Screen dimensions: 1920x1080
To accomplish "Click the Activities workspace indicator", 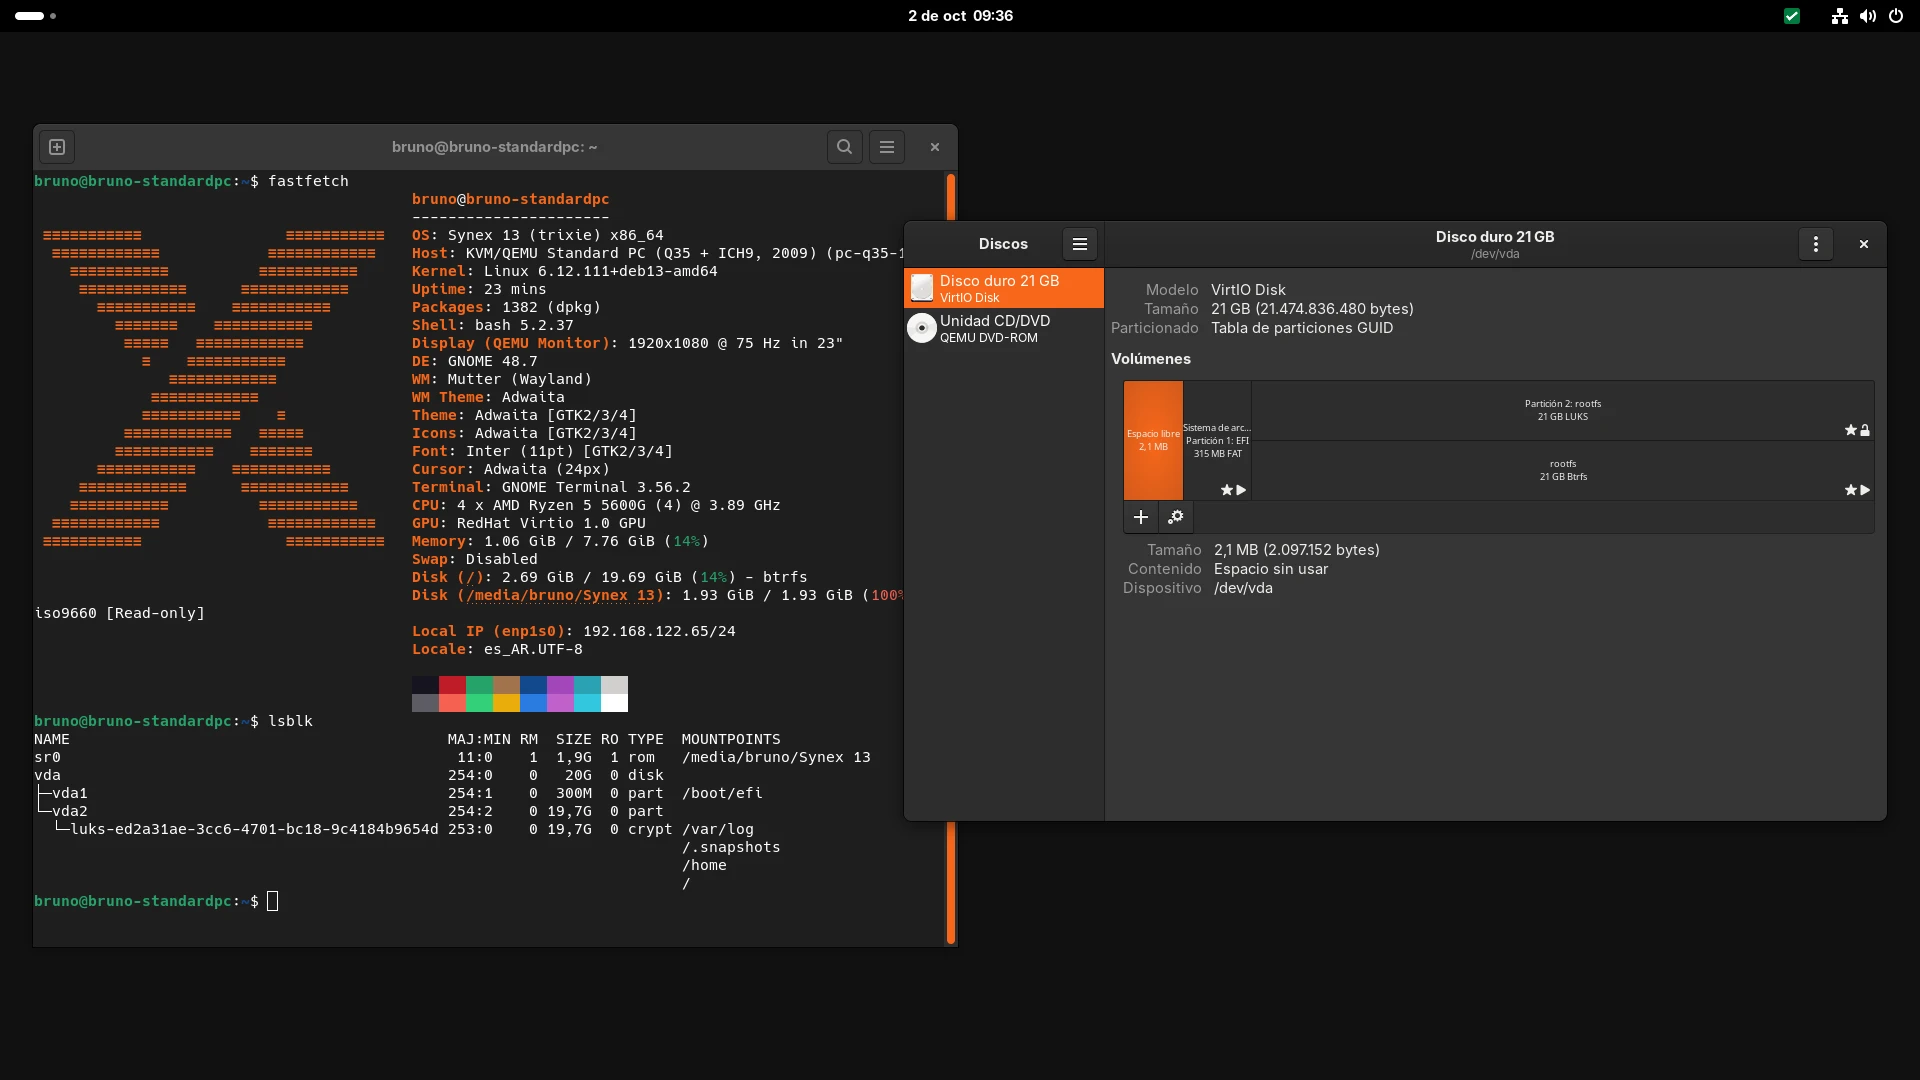I will (36, 16).
